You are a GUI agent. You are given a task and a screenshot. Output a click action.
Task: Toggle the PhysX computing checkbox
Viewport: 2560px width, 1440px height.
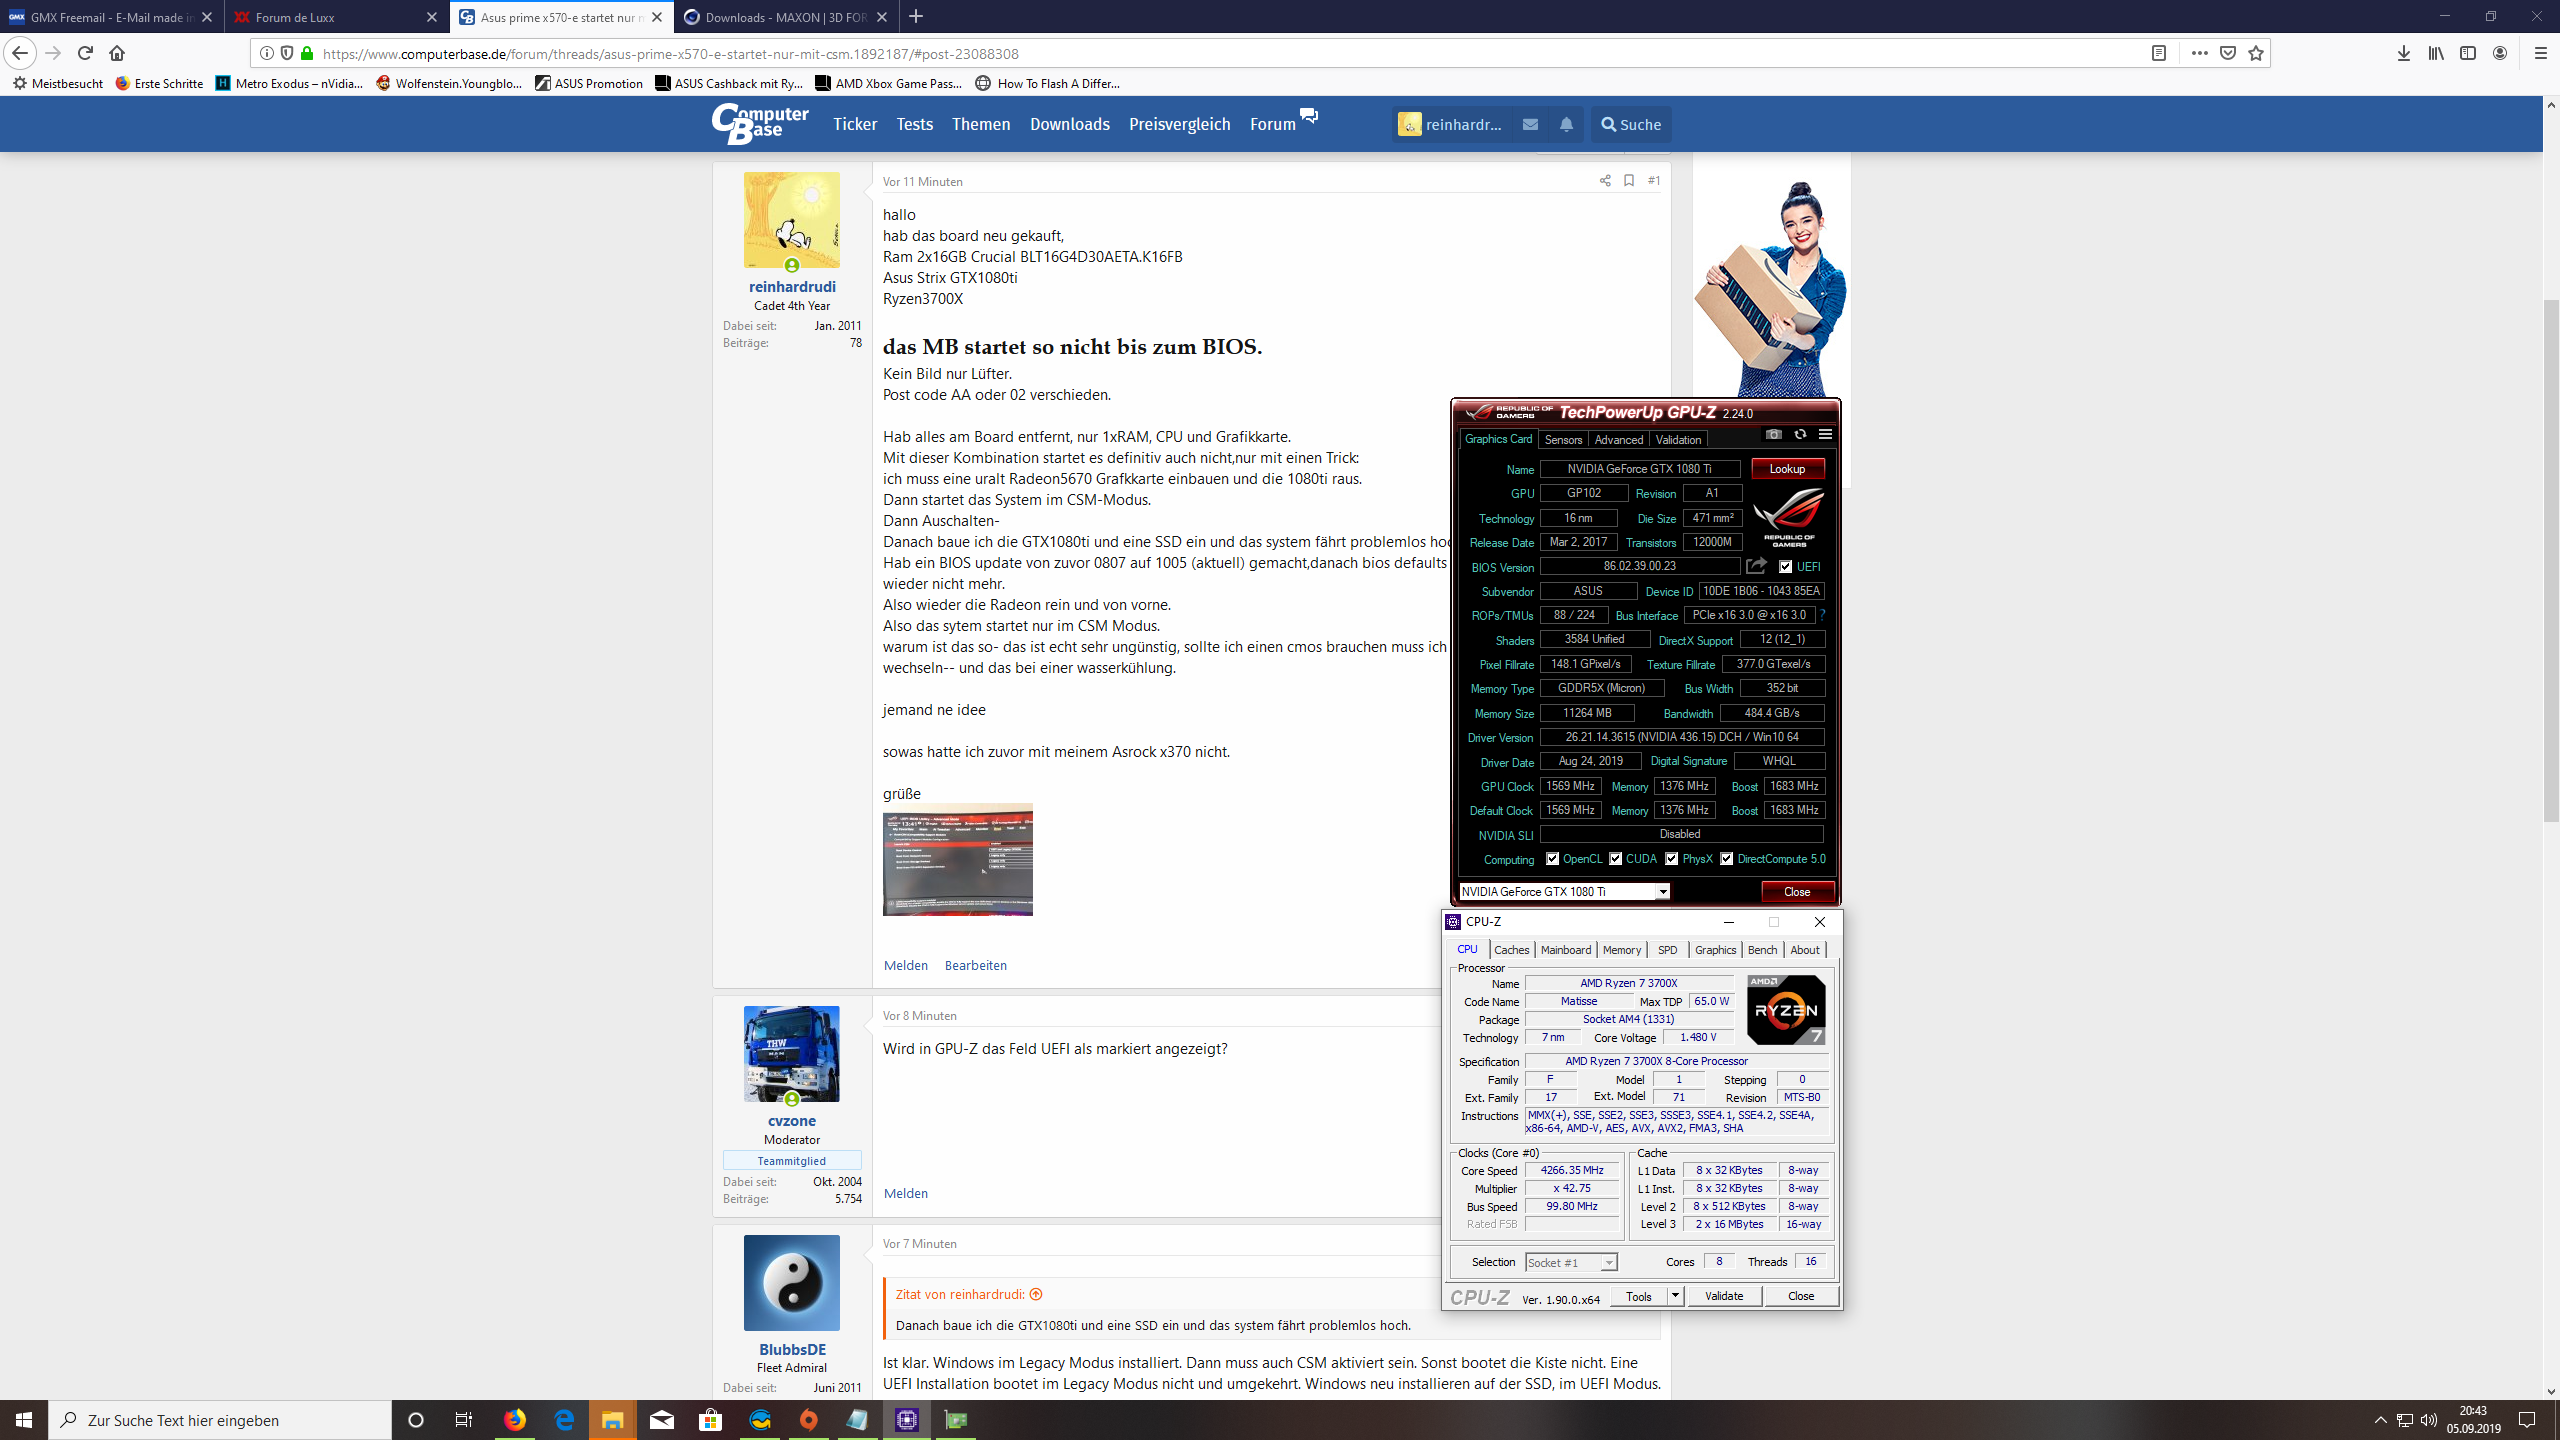(x=1672, y=859)
